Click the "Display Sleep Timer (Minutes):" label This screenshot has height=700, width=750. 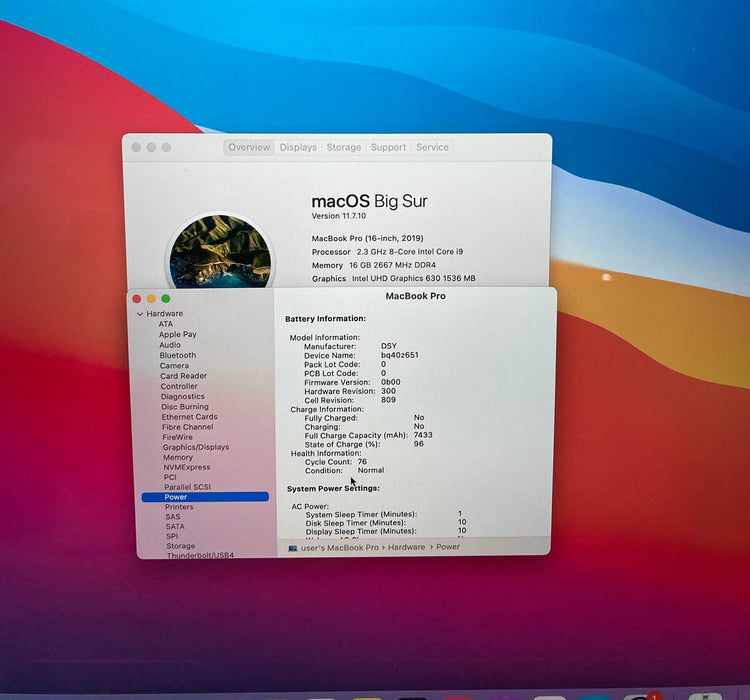tap(361, 532)
